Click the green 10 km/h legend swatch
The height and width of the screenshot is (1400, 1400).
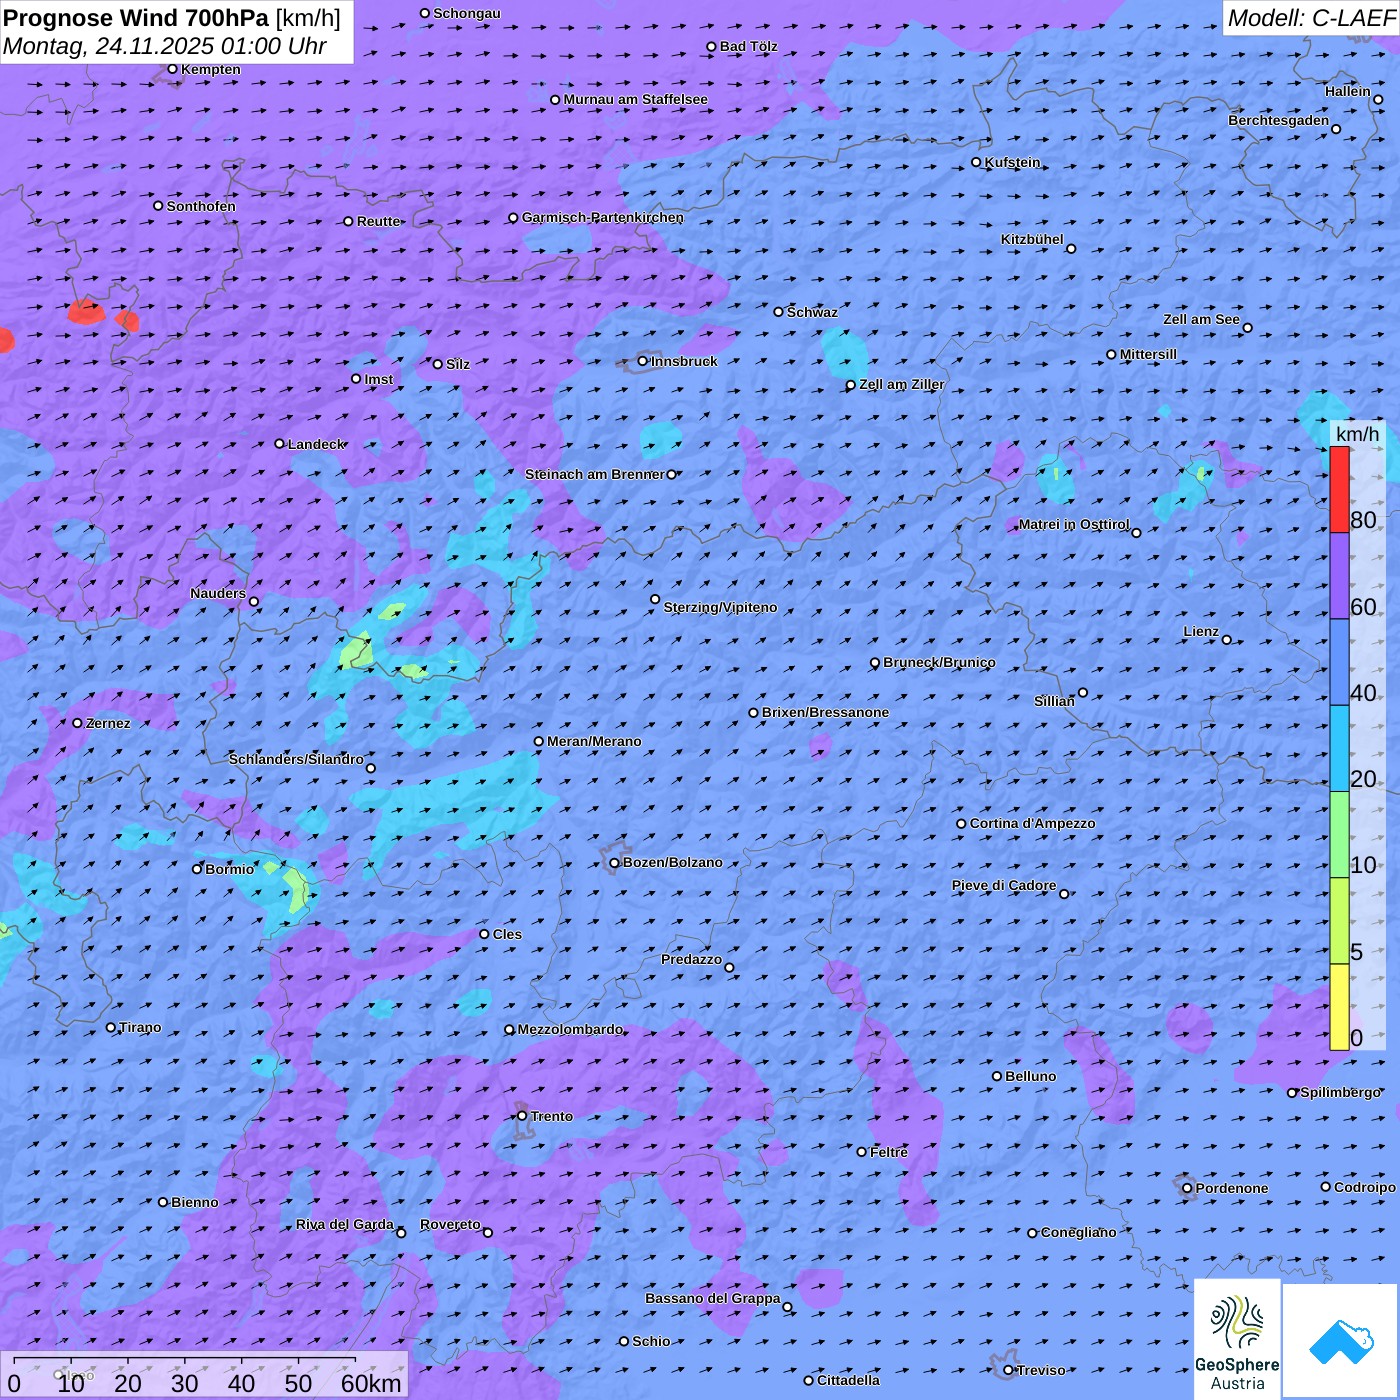tap(1339, 834)
